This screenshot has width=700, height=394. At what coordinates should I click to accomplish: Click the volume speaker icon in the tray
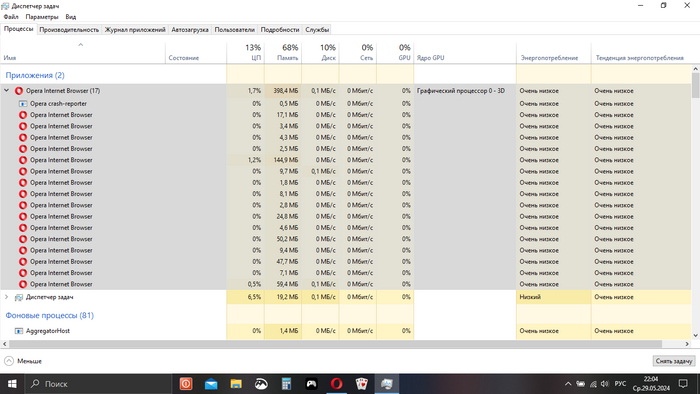click(x=605, y=384)
